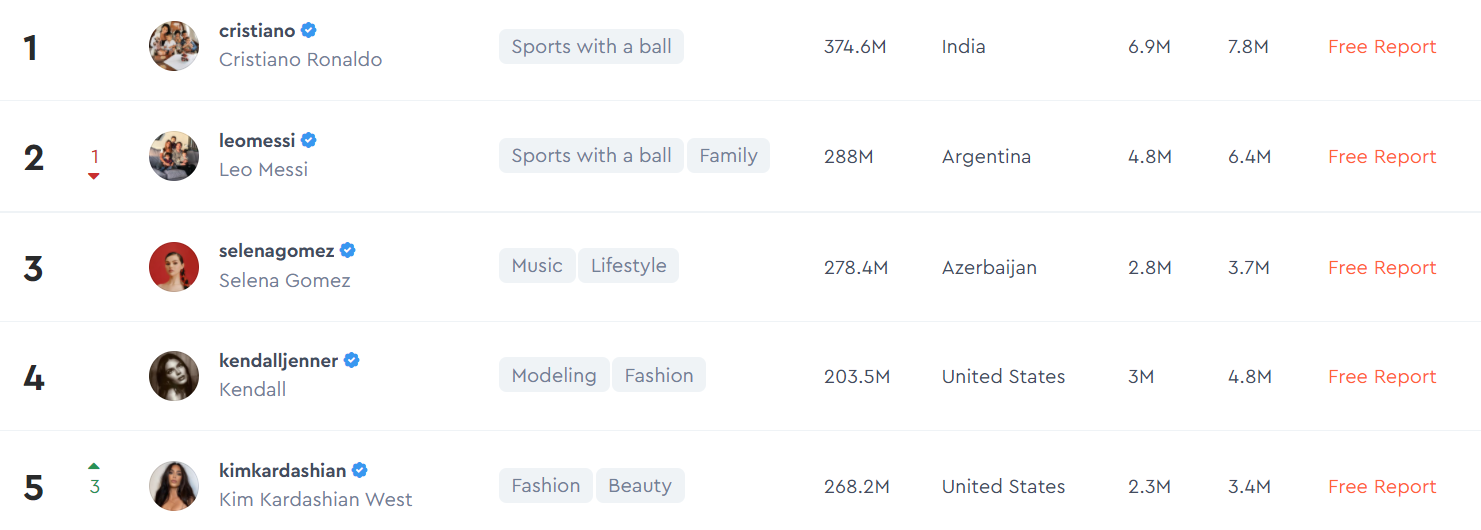Get Free Report for Selena Gomez
The height and width of the screenshot is (530, 1481).
(x=1382, y=268)
